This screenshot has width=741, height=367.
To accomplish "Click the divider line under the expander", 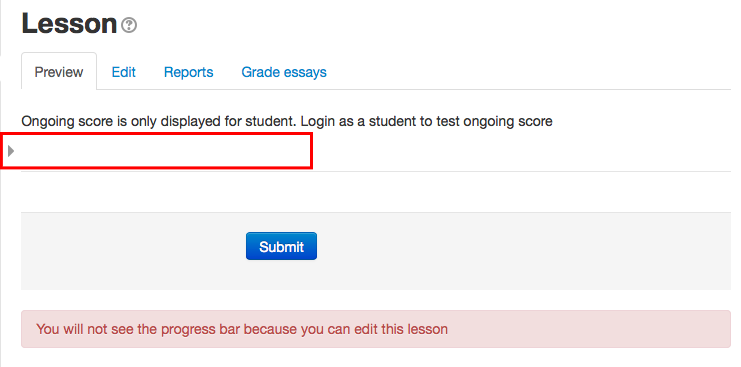I will pos(376,171).
